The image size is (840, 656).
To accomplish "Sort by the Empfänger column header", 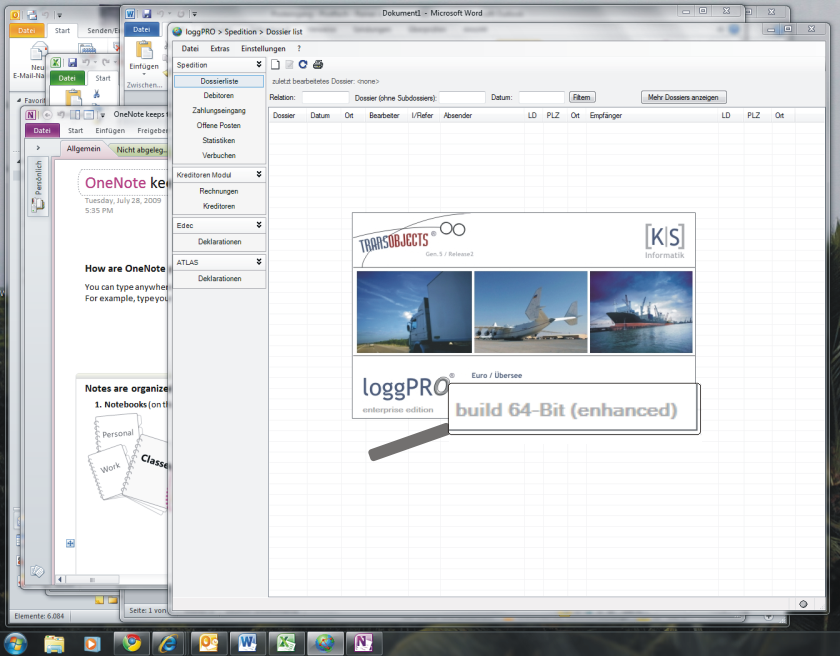I will point(652,116).
